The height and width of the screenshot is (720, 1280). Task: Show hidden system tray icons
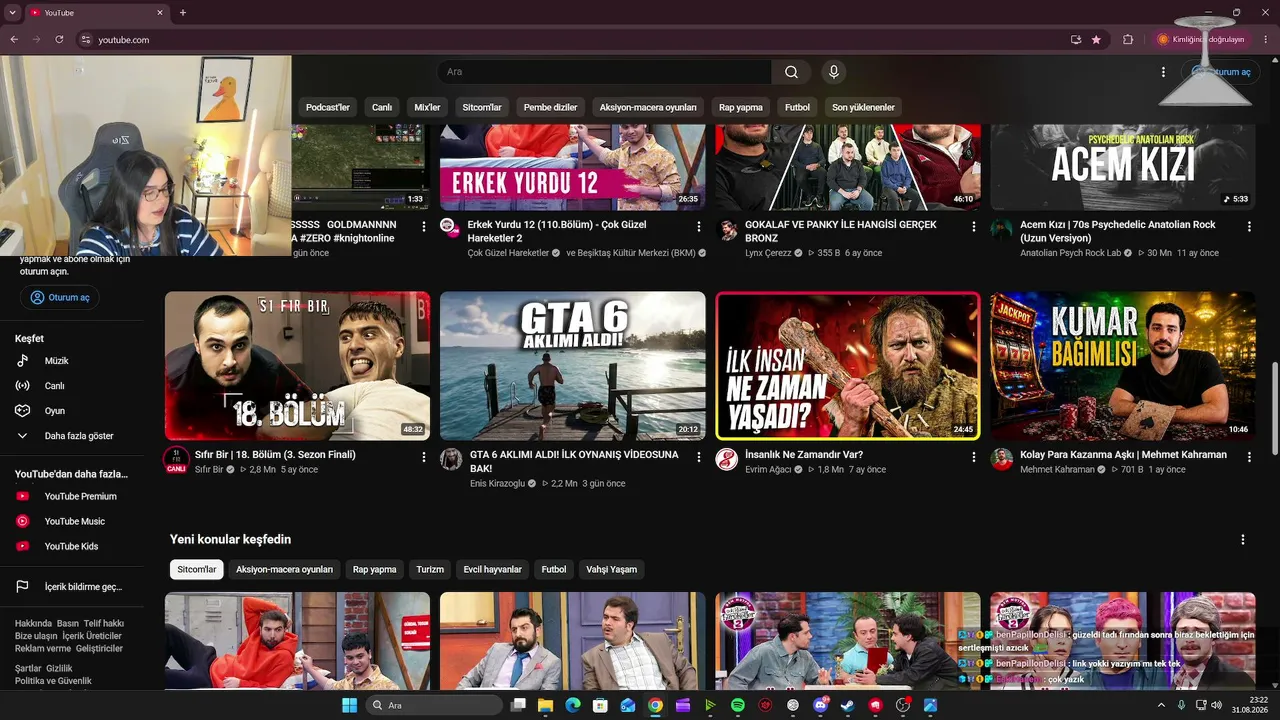(1161, 705)
